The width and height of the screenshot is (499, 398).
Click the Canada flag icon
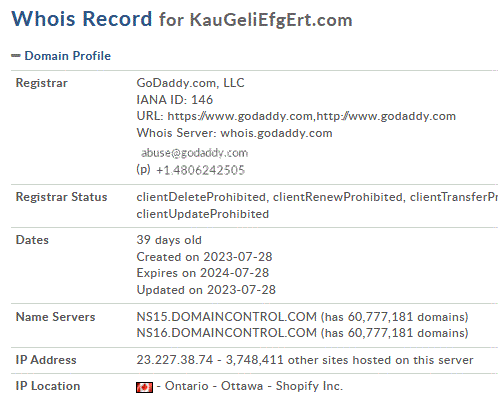tap(144, 387)
